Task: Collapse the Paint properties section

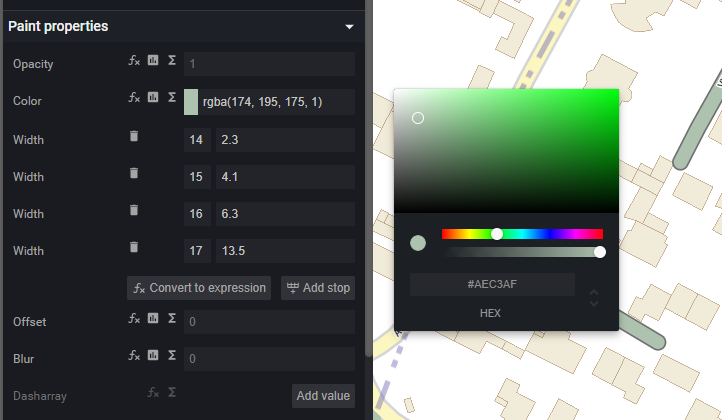Action: tap(349, 27)
